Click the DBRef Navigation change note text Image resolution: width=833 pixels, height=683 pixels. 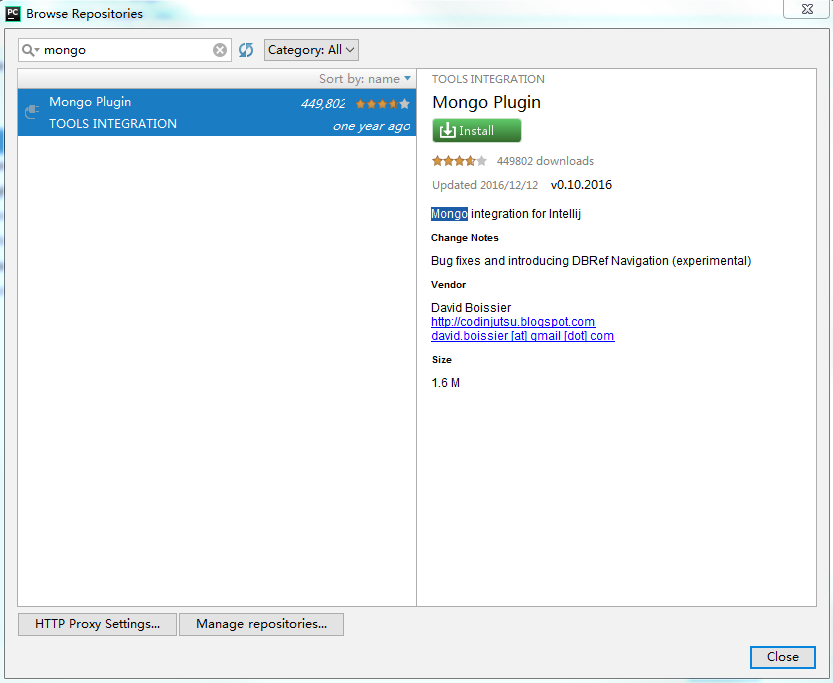pyautogui.click(x=591, y=261)
